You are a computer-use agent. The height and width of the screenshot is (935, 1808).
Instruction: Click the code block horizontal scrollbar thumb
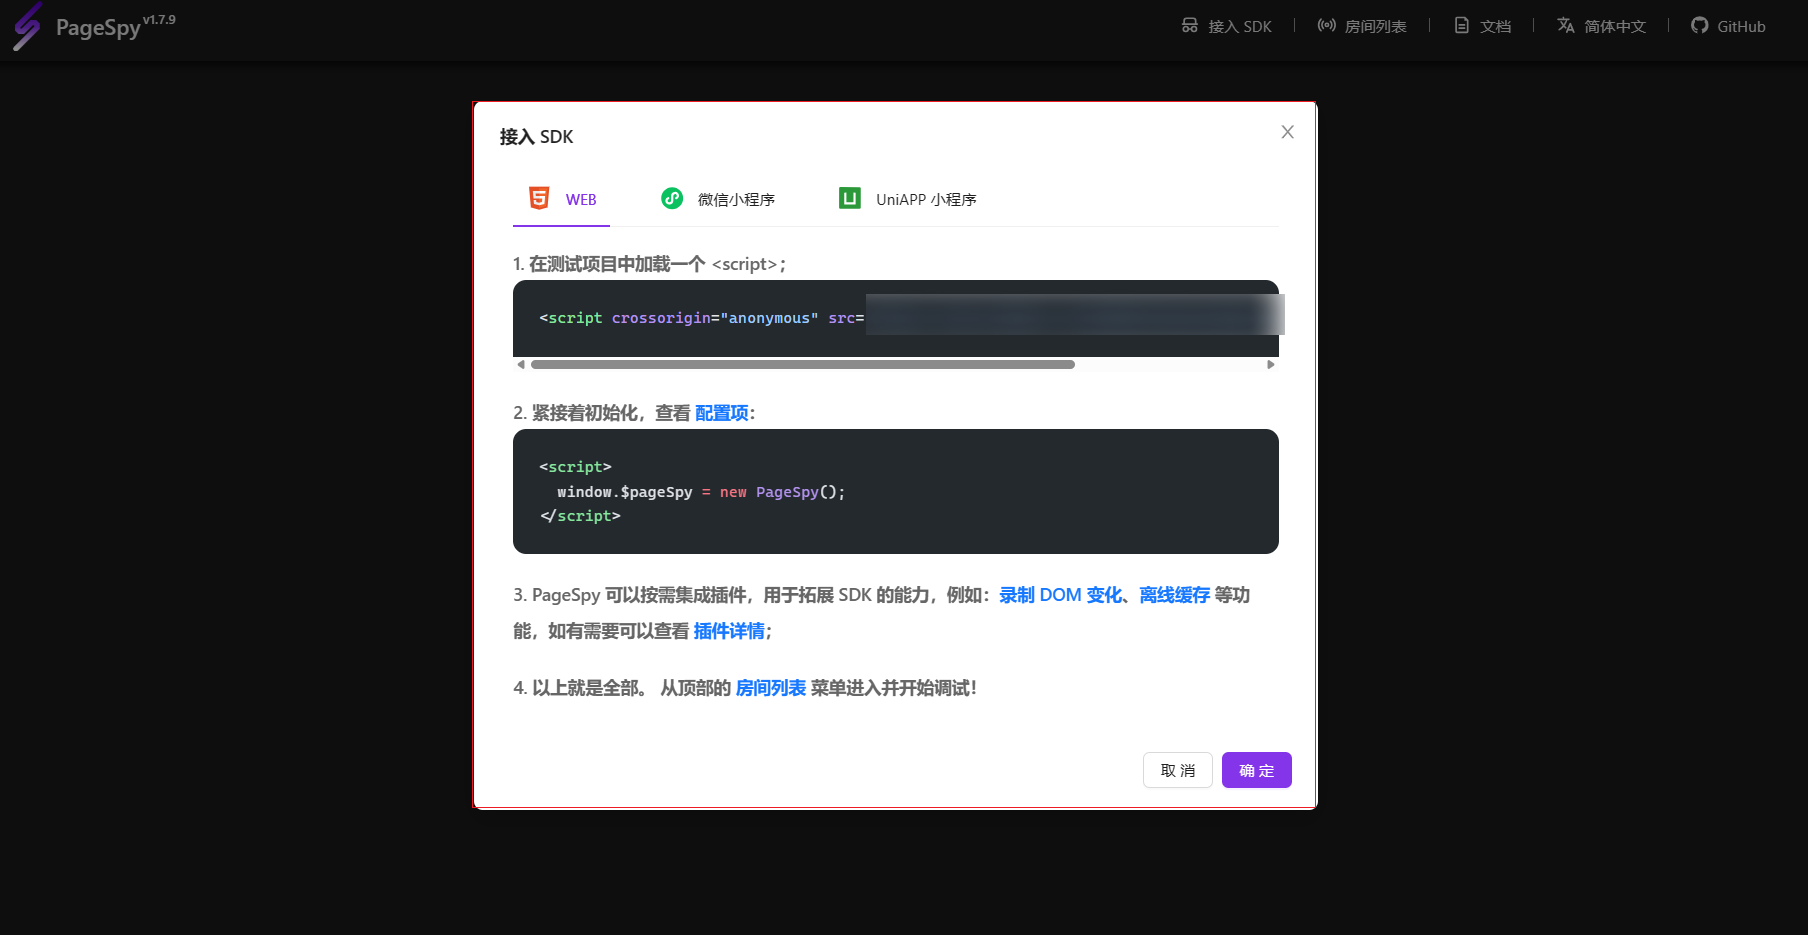[803, 365]
